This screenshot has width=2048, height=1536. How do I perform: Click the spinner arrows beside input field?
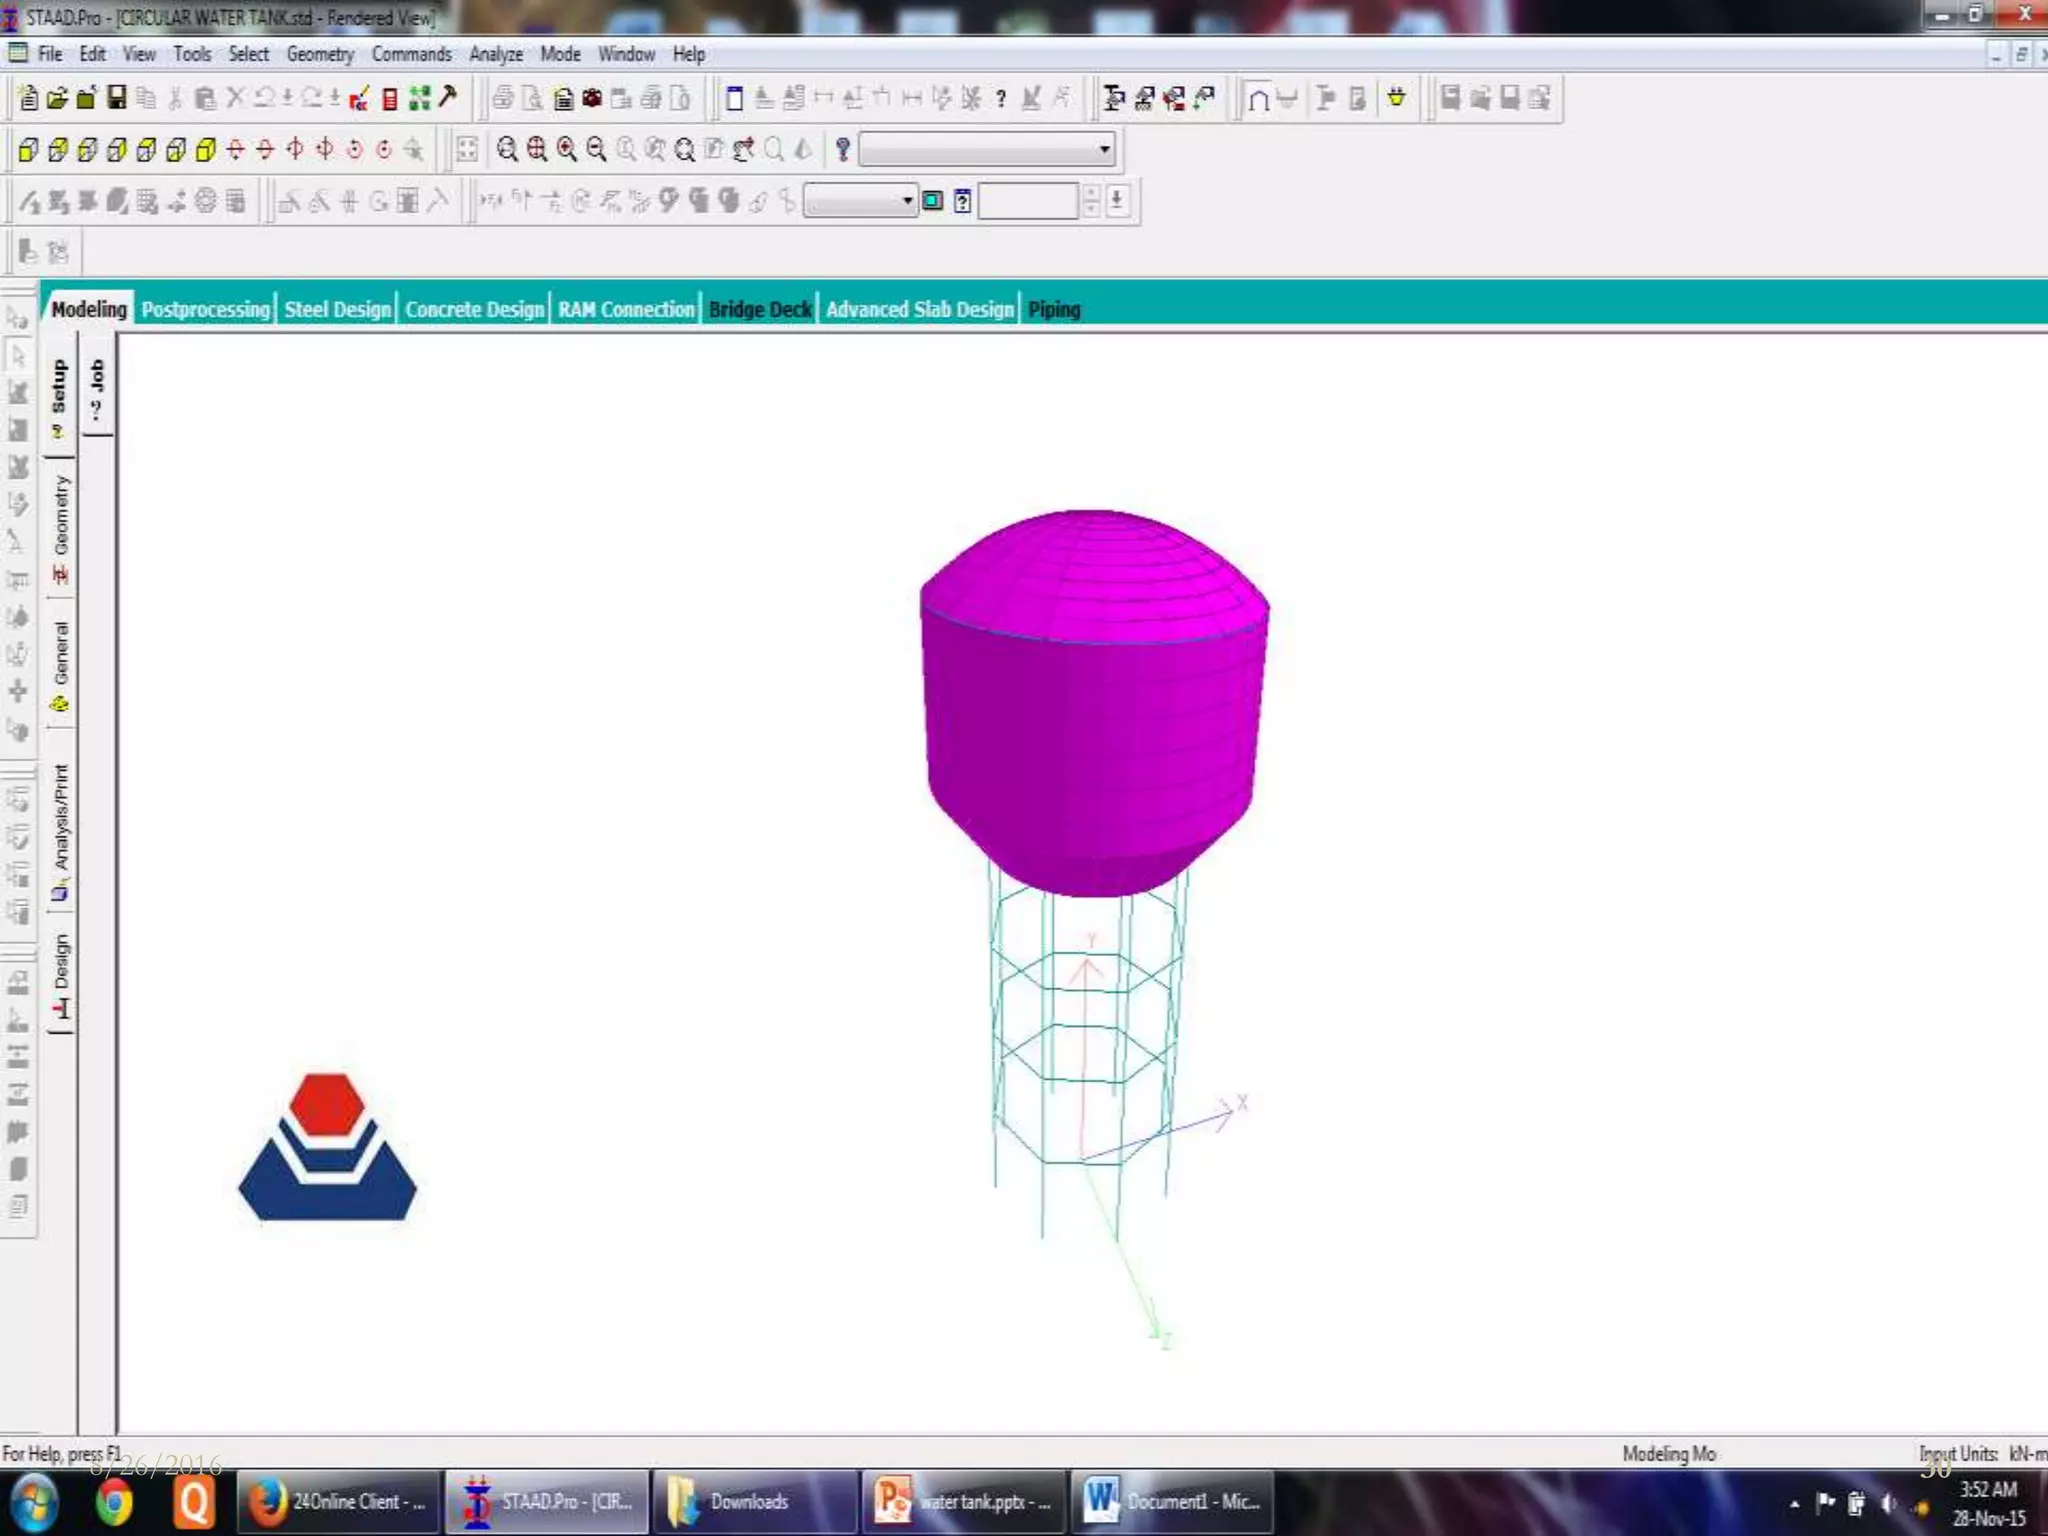click(x=1091, y=201)
